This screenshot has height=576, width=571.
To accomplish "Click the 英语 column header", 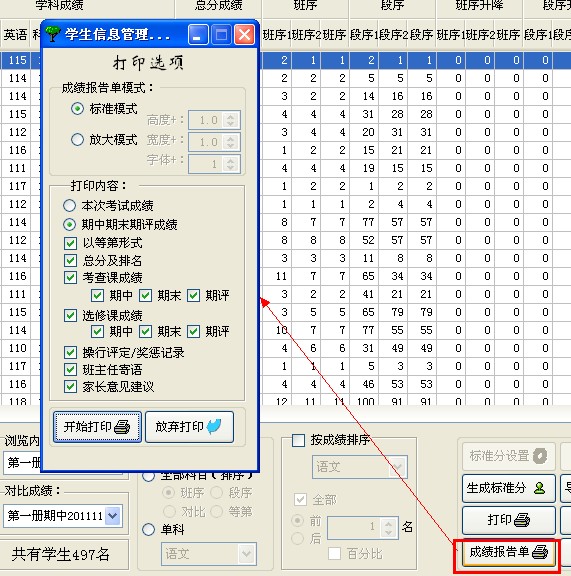I will 15,35.
